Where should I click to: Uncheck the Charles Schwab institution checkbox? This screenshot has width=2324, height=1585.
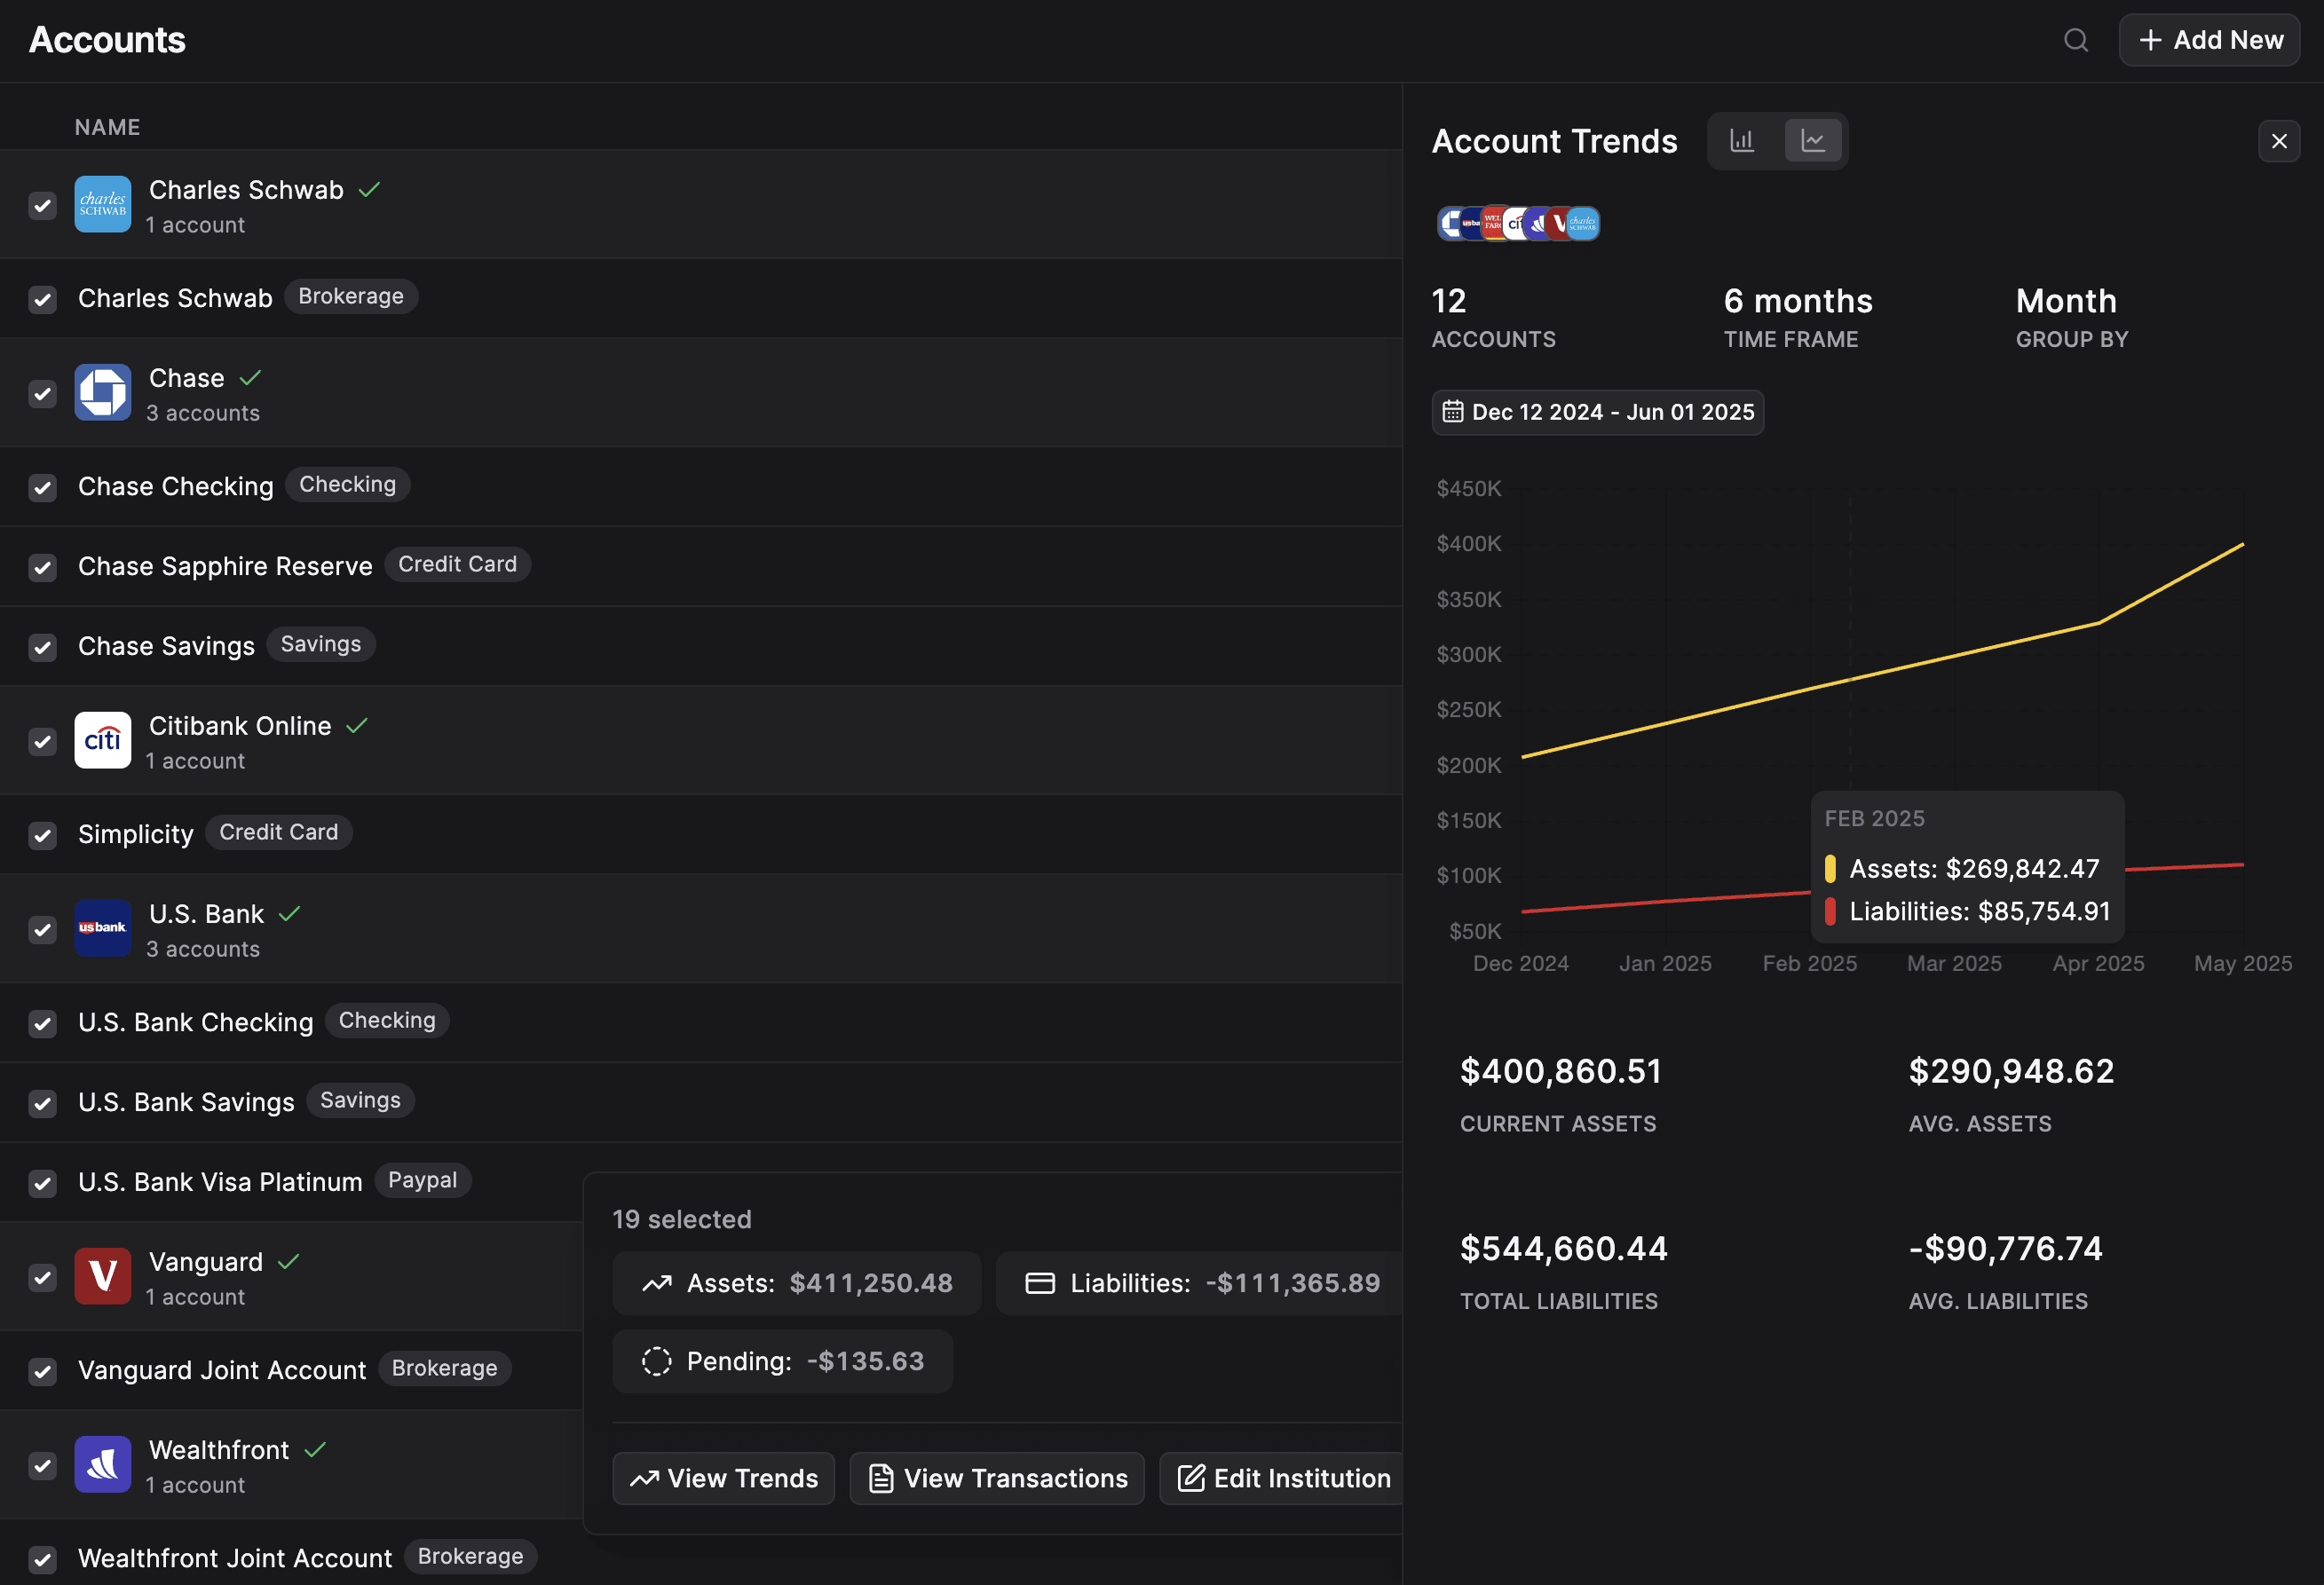(x=42, y=205)
